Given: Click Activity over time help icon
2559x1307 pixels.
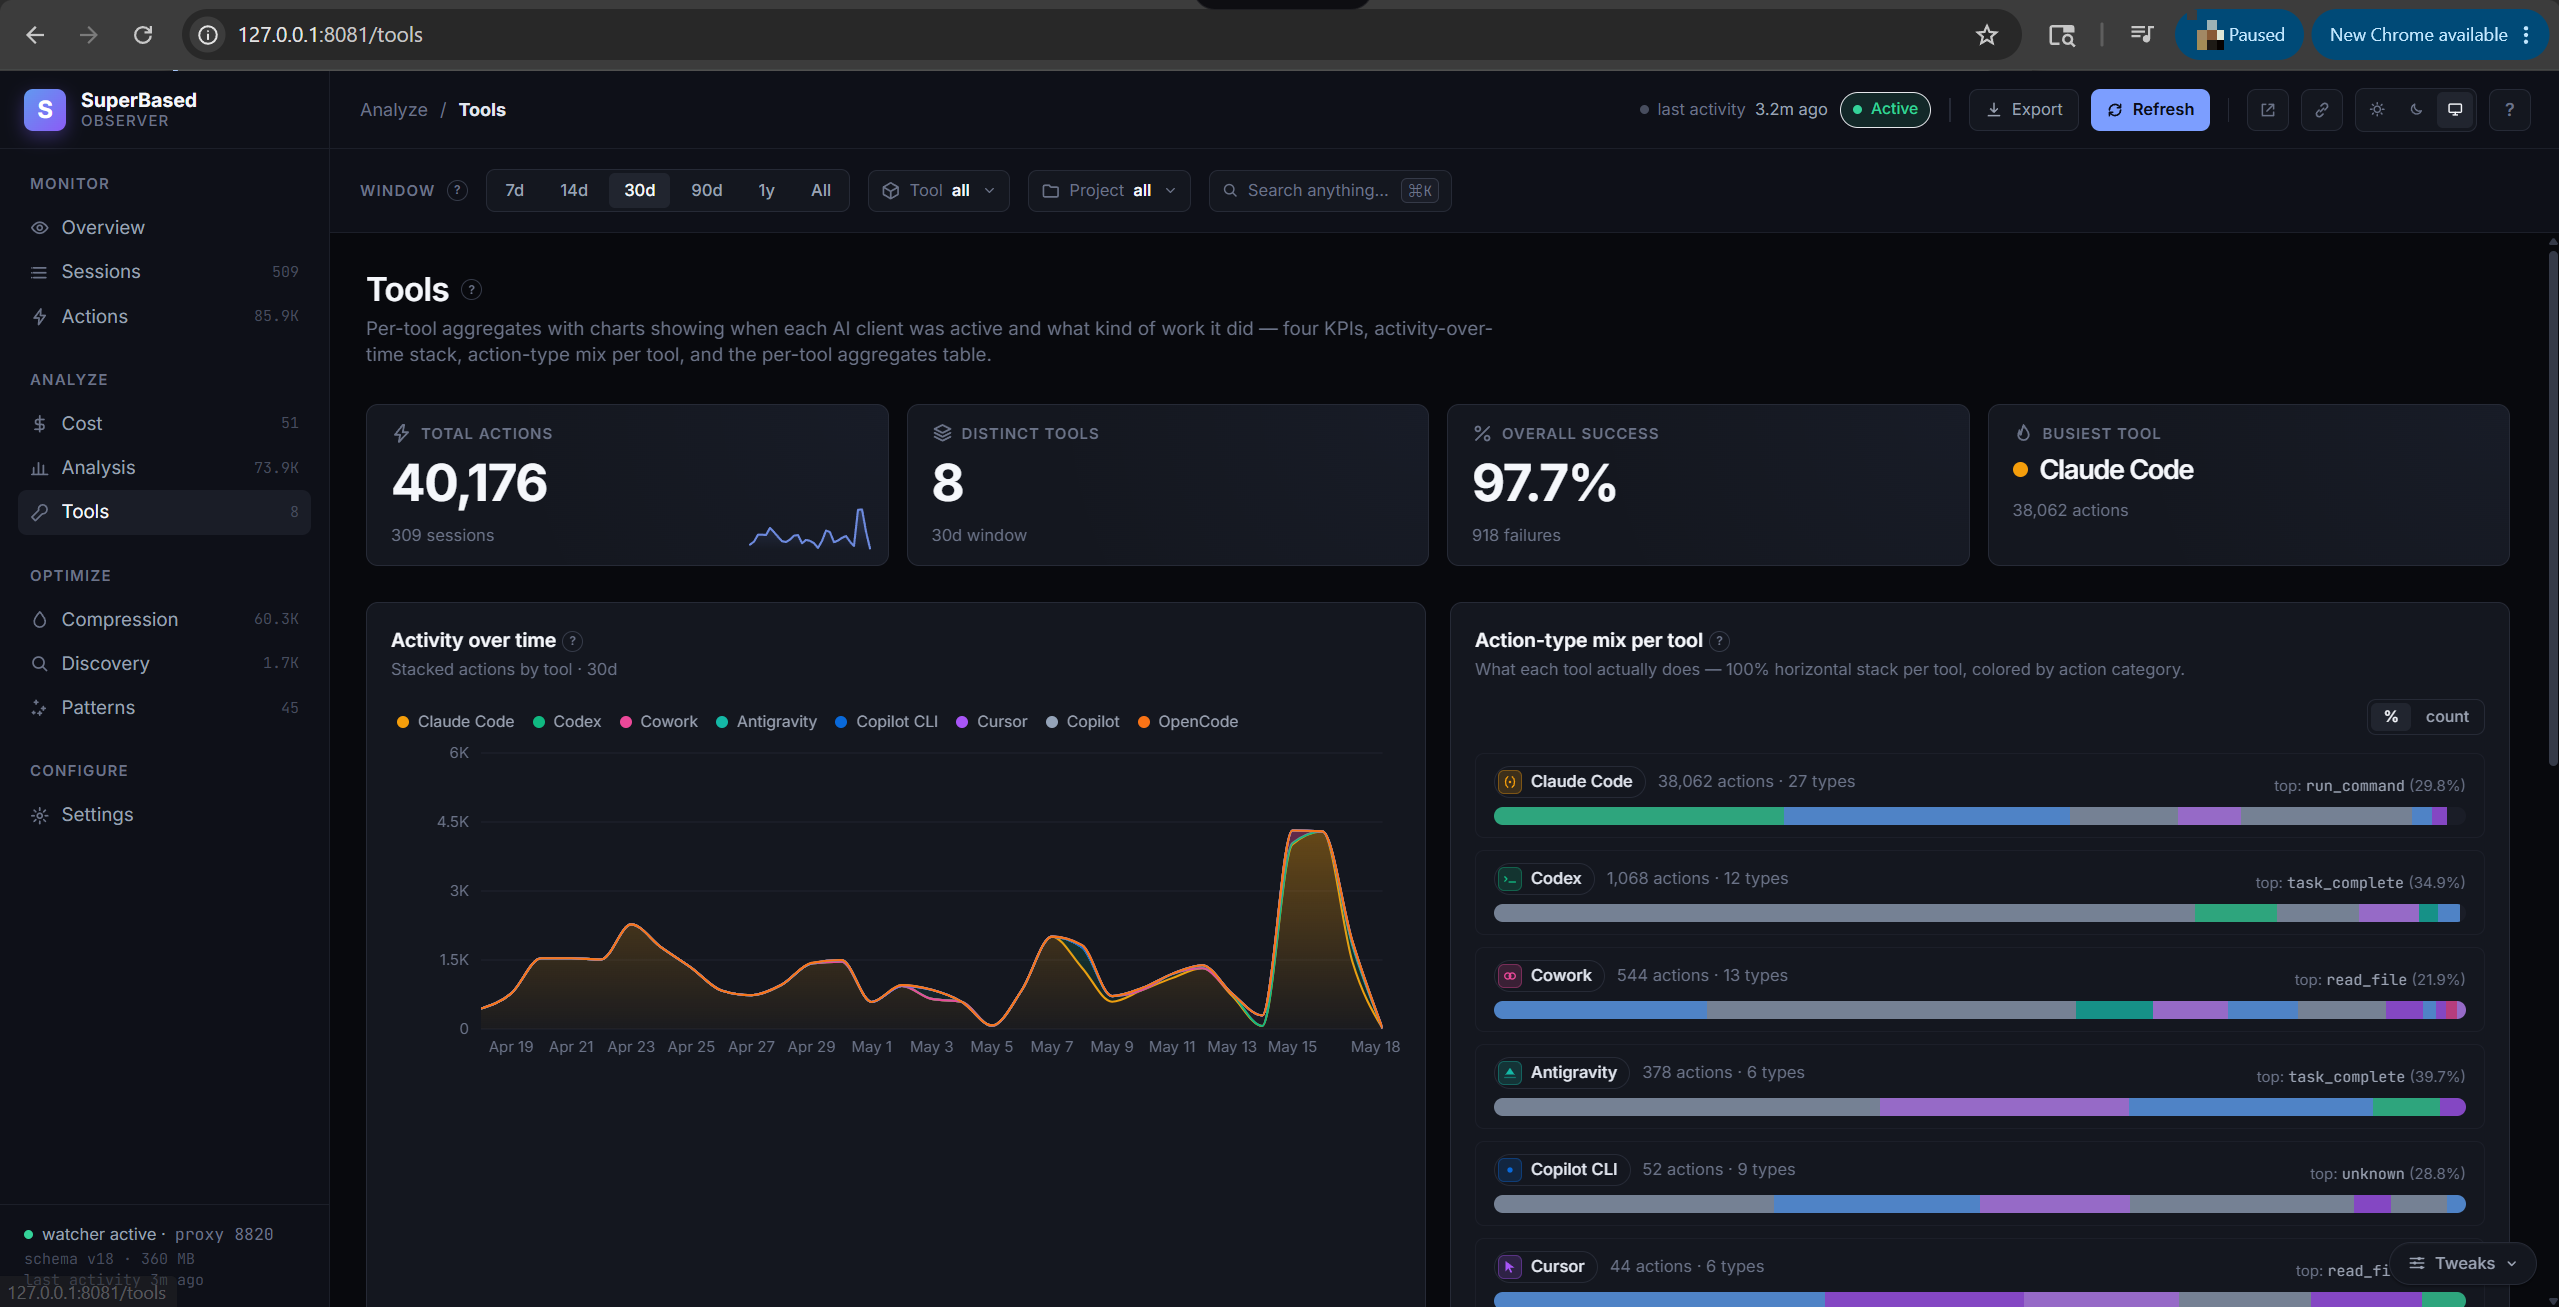Looking at the screenshot, I should (572, 641).
